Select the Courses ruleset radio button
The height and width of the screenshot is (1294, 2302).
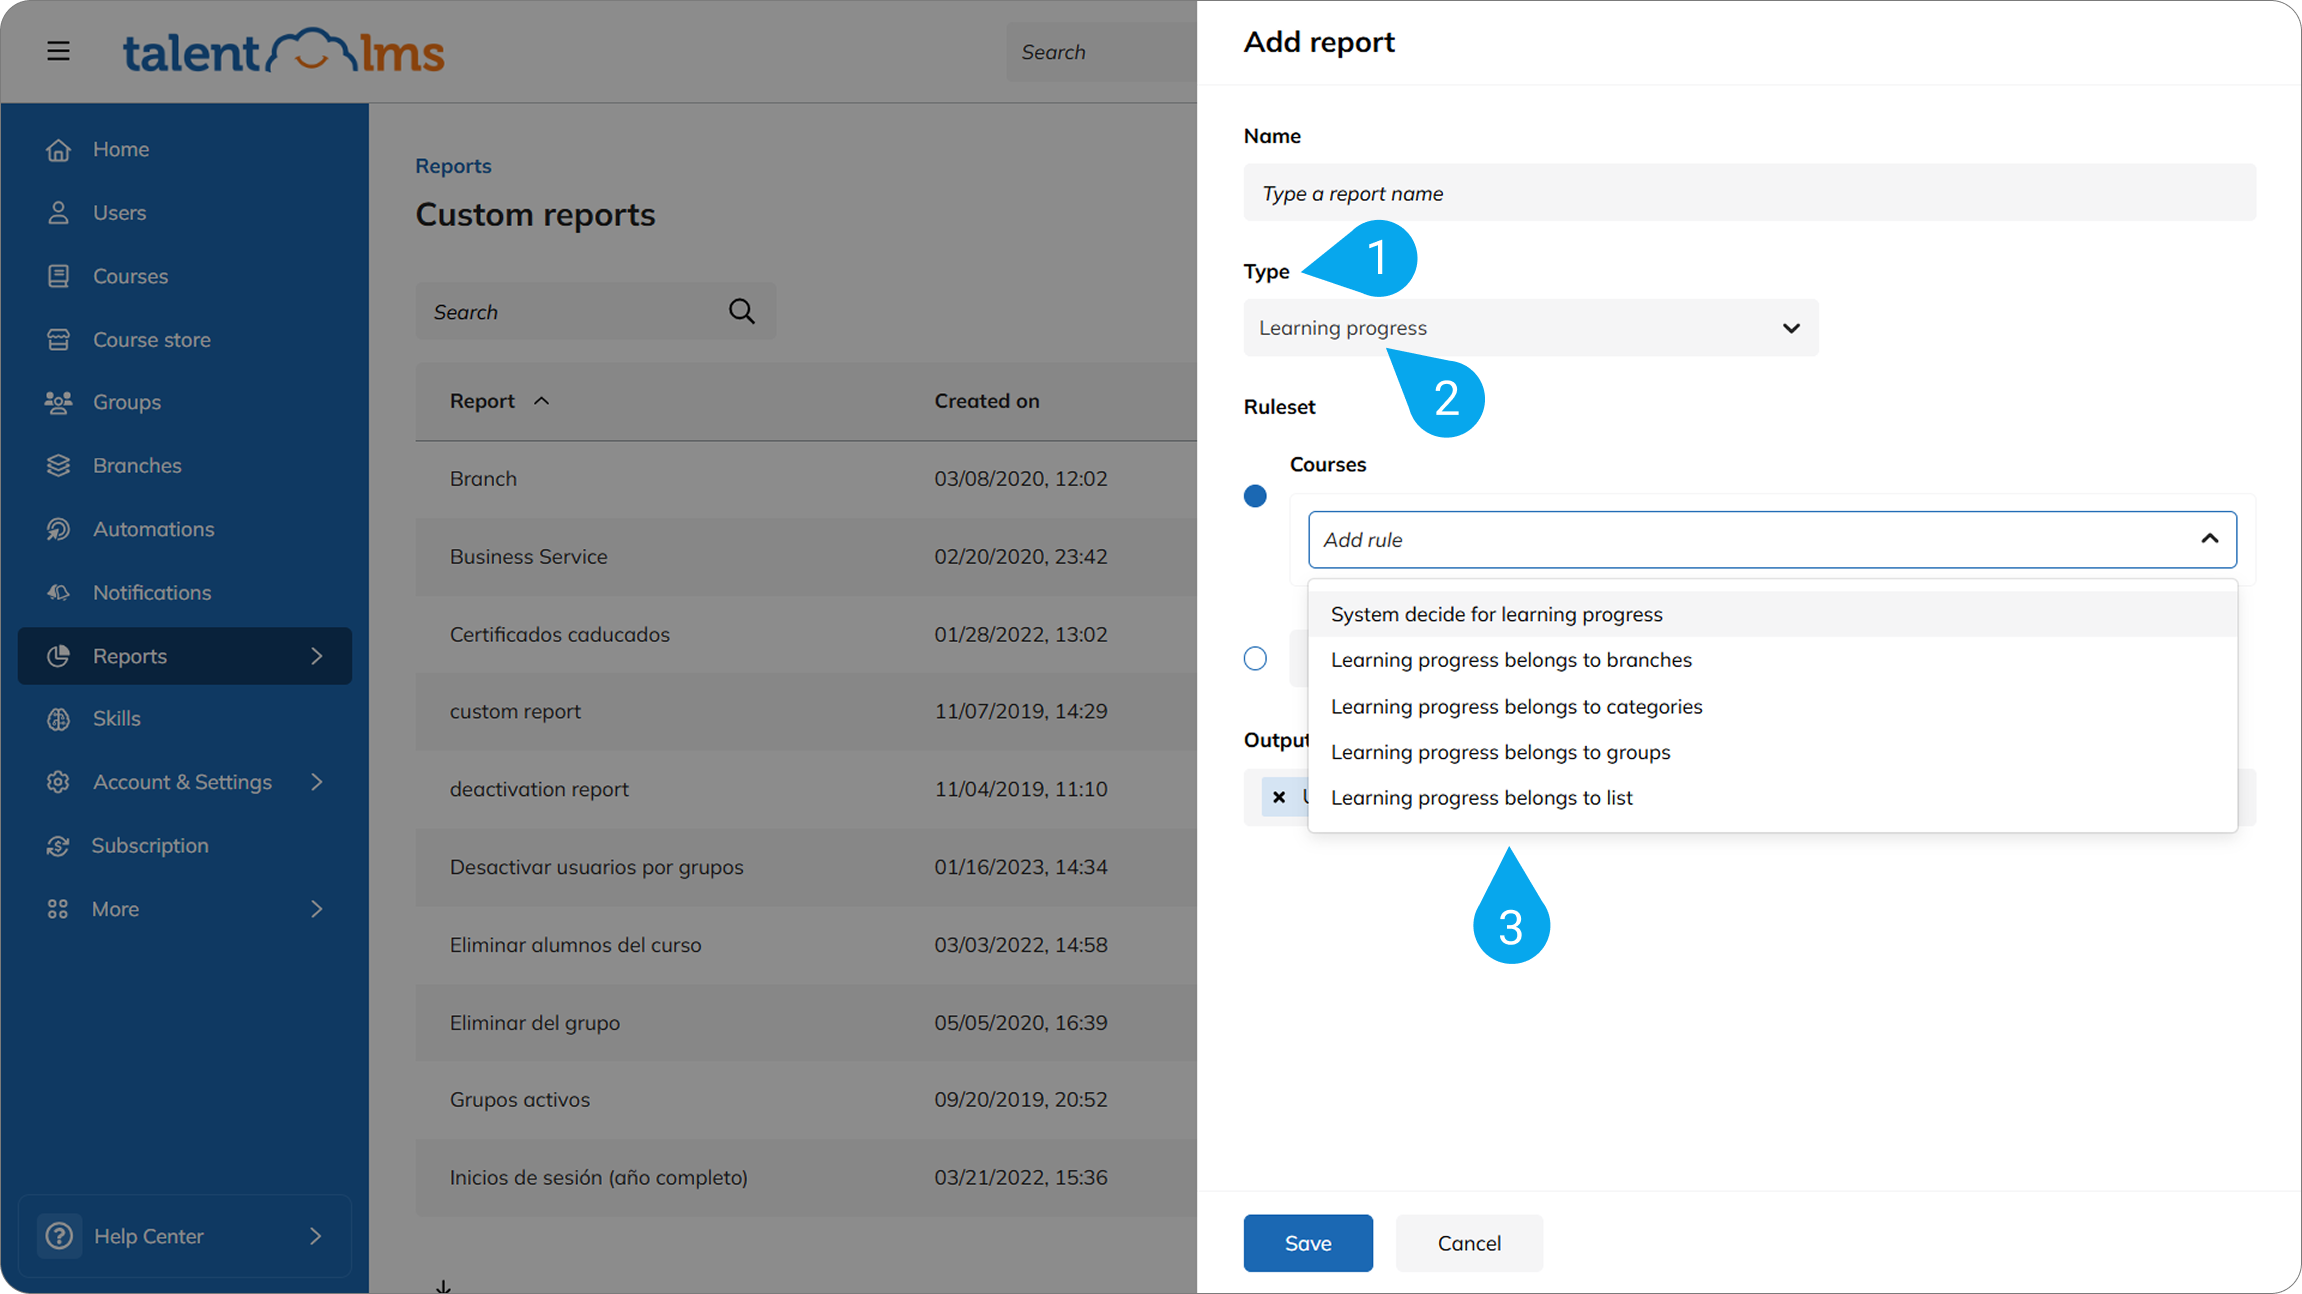1255,496
